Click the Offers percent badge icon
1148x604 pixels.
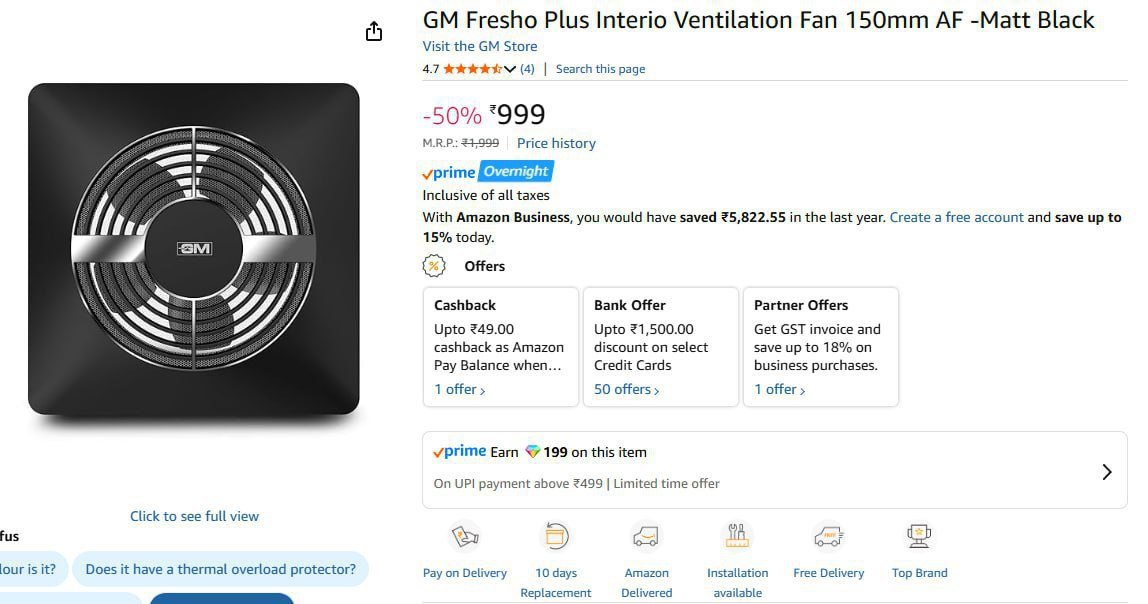(x=434, y=266)
